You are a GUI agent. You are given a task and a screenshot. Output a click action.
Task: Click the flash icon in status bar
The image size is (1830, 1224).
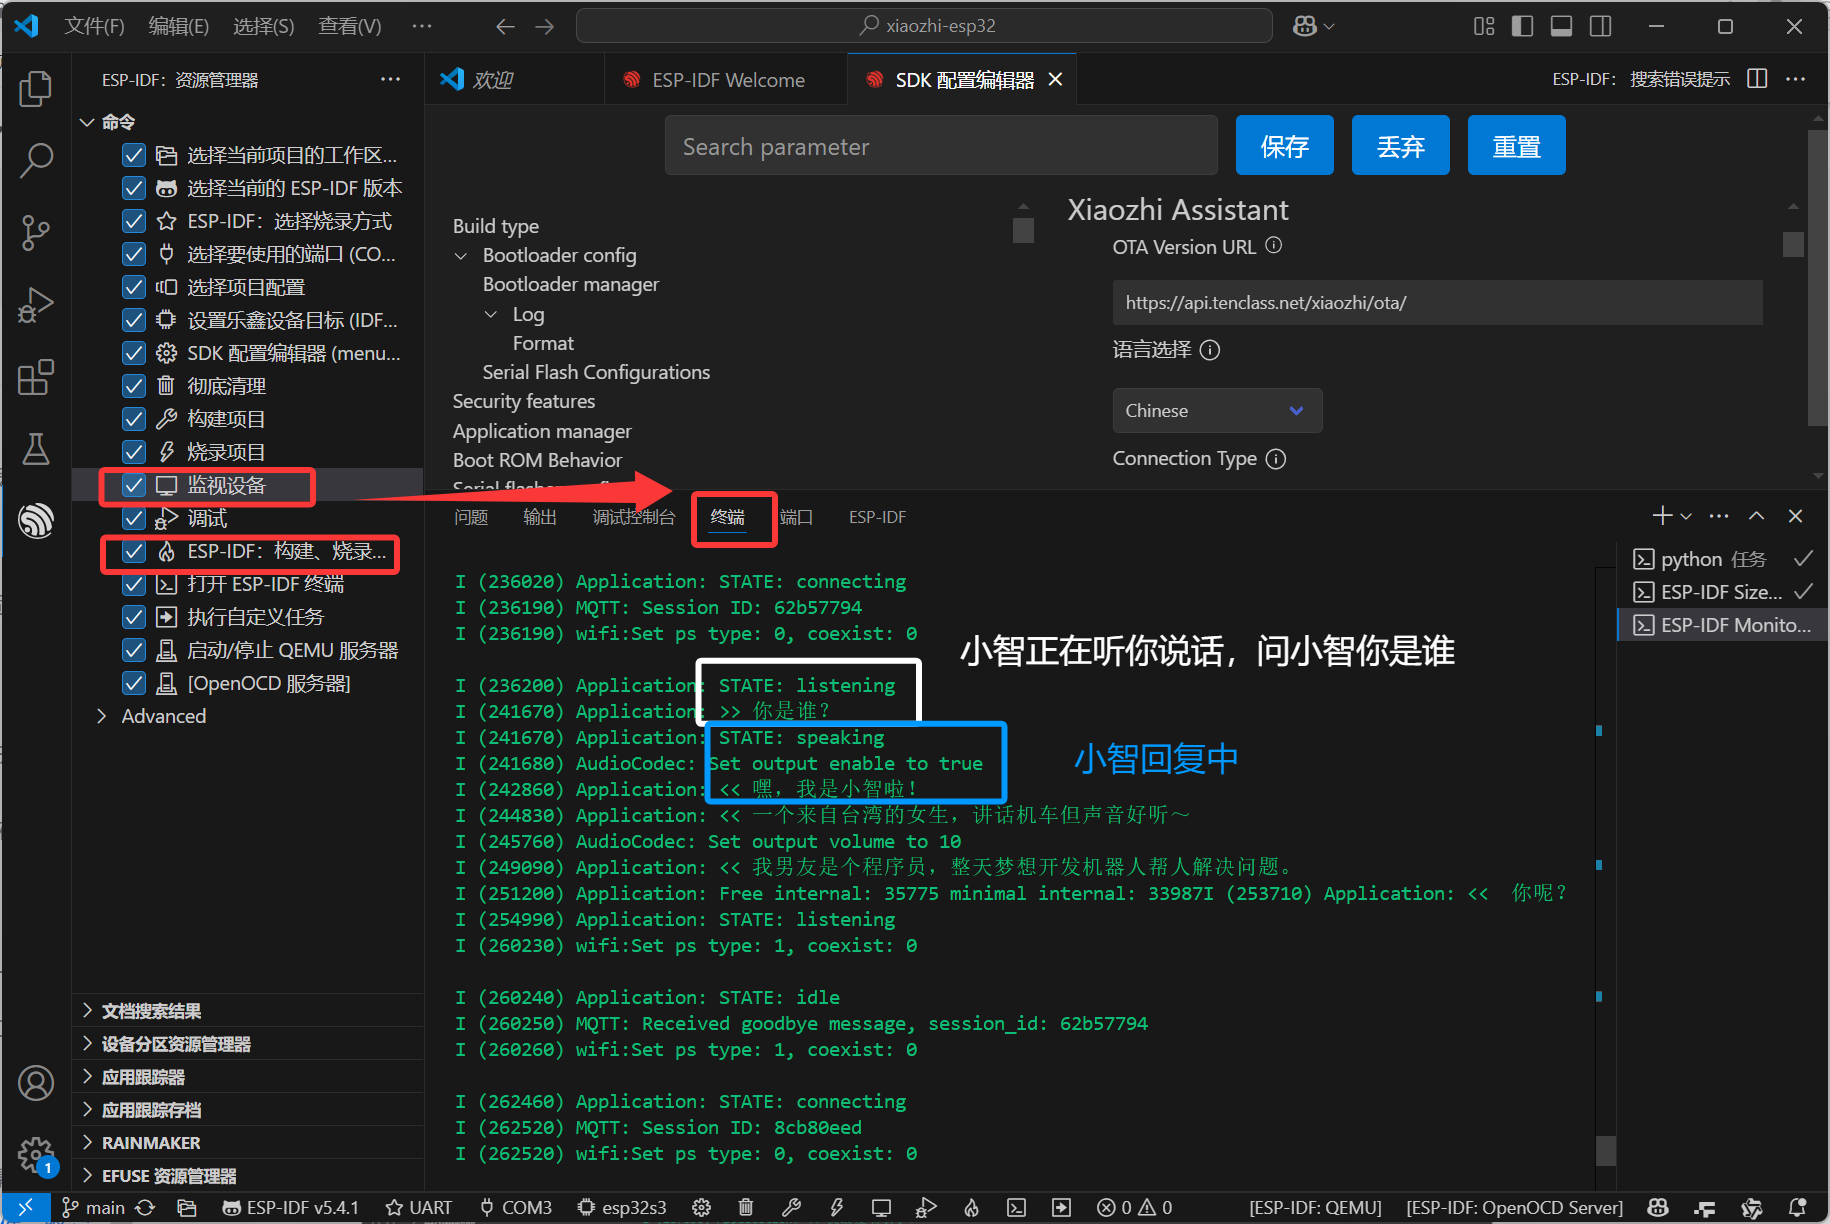click(x=837, y=1207)
